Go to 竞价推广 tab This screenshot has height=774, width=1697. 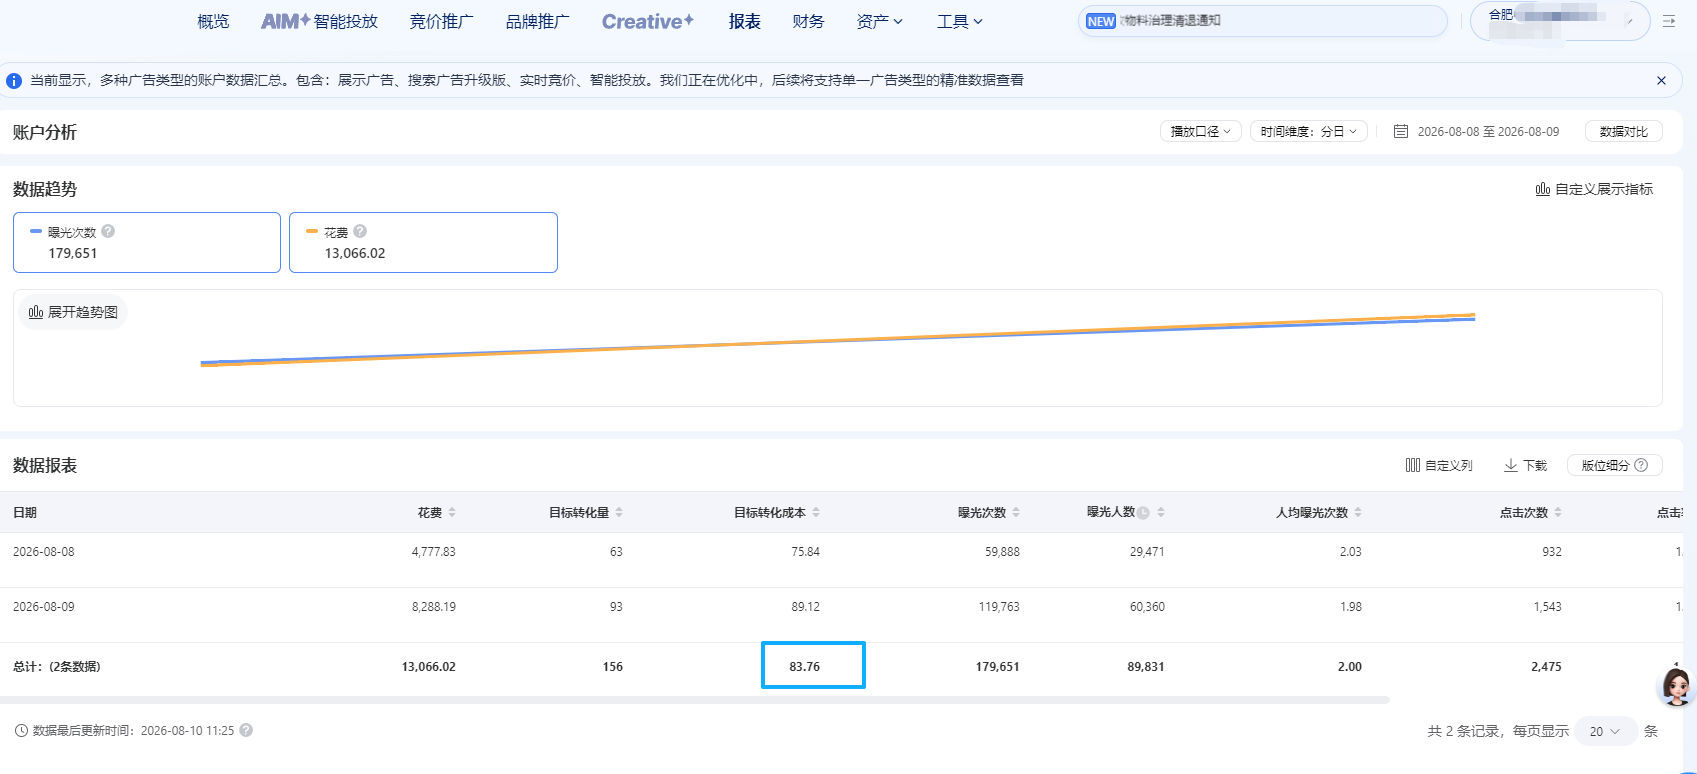click(x=441, y=21)
